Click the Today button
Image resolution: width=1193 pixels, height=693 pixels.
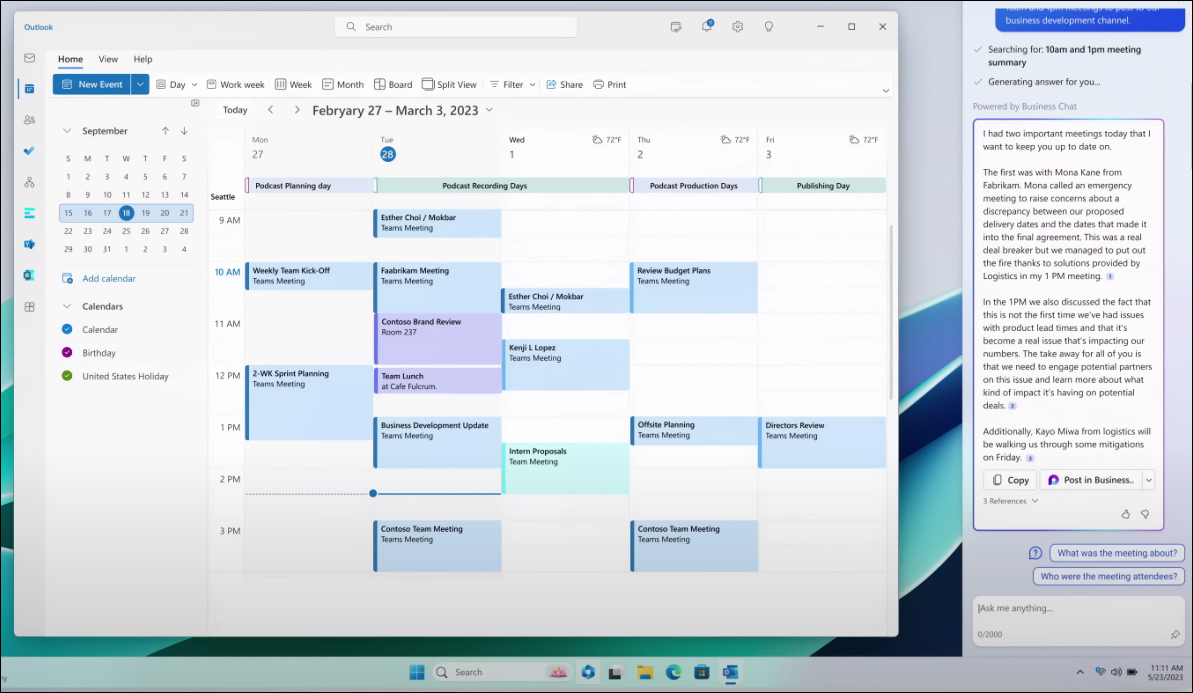click(235, 110)
